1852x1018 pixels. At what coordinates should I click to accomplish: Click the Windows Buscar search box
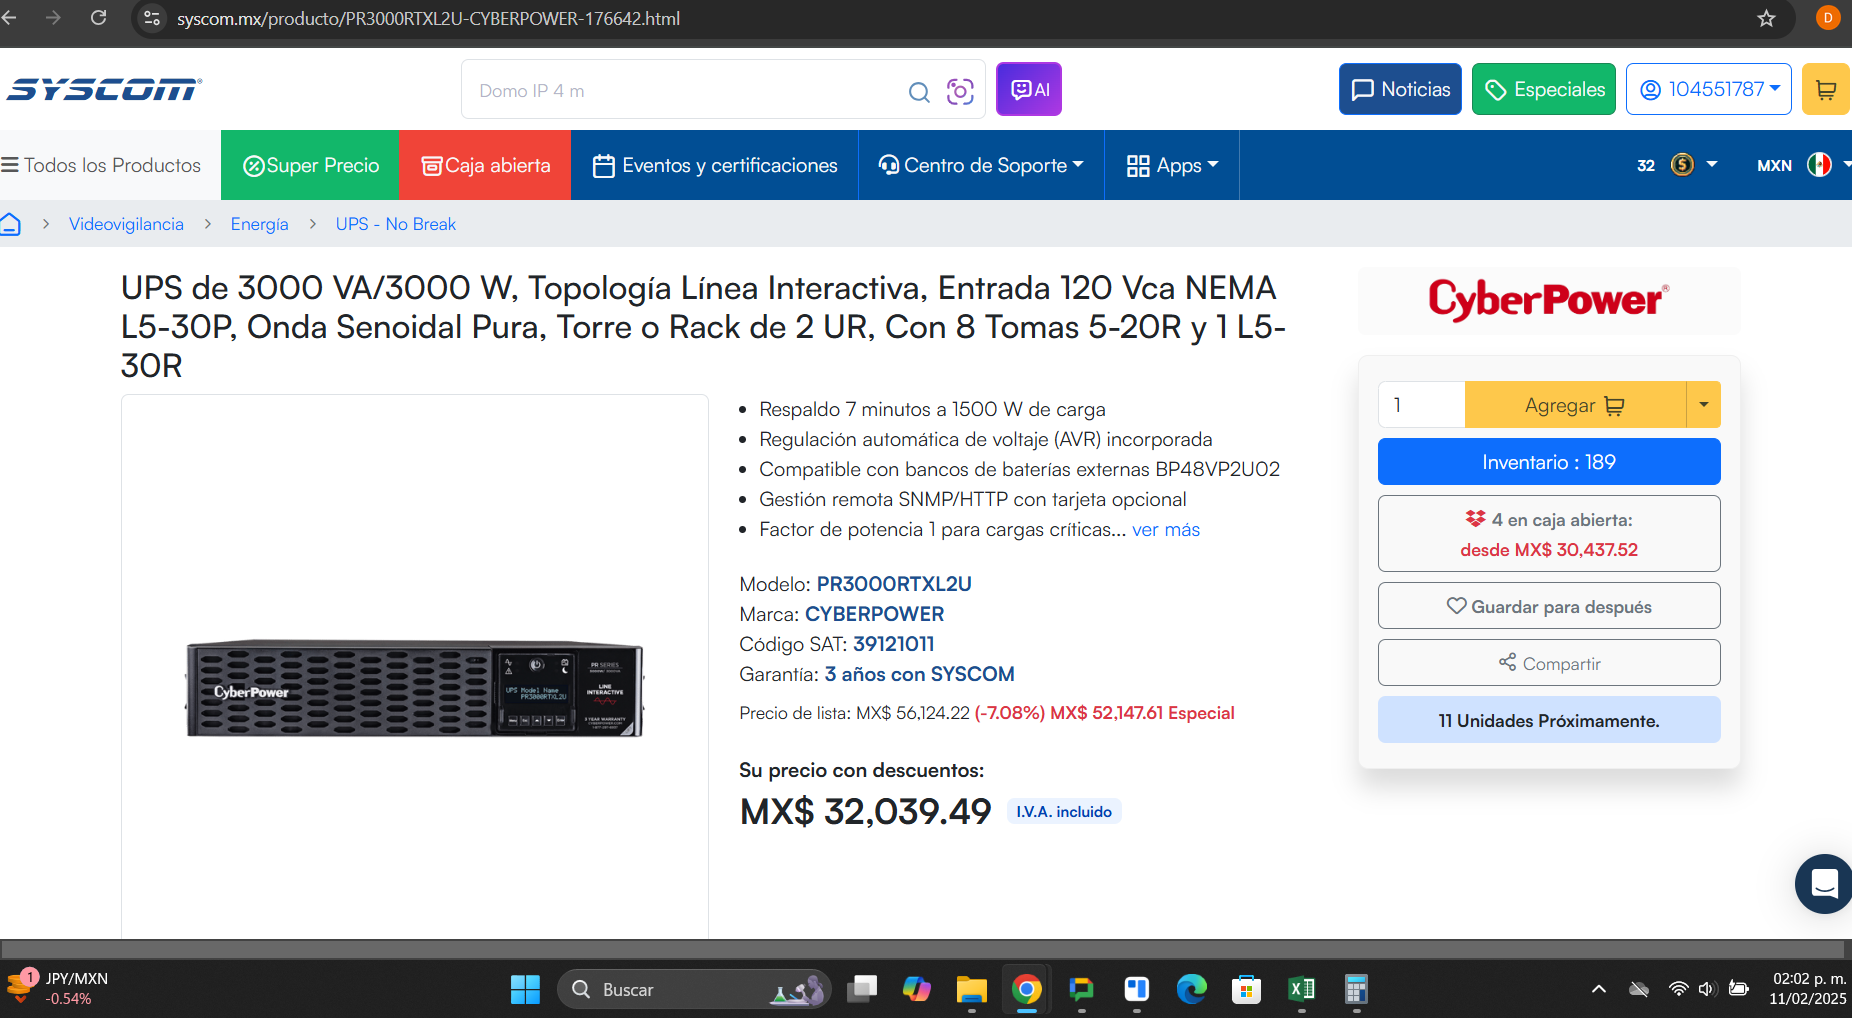(694, 989)
